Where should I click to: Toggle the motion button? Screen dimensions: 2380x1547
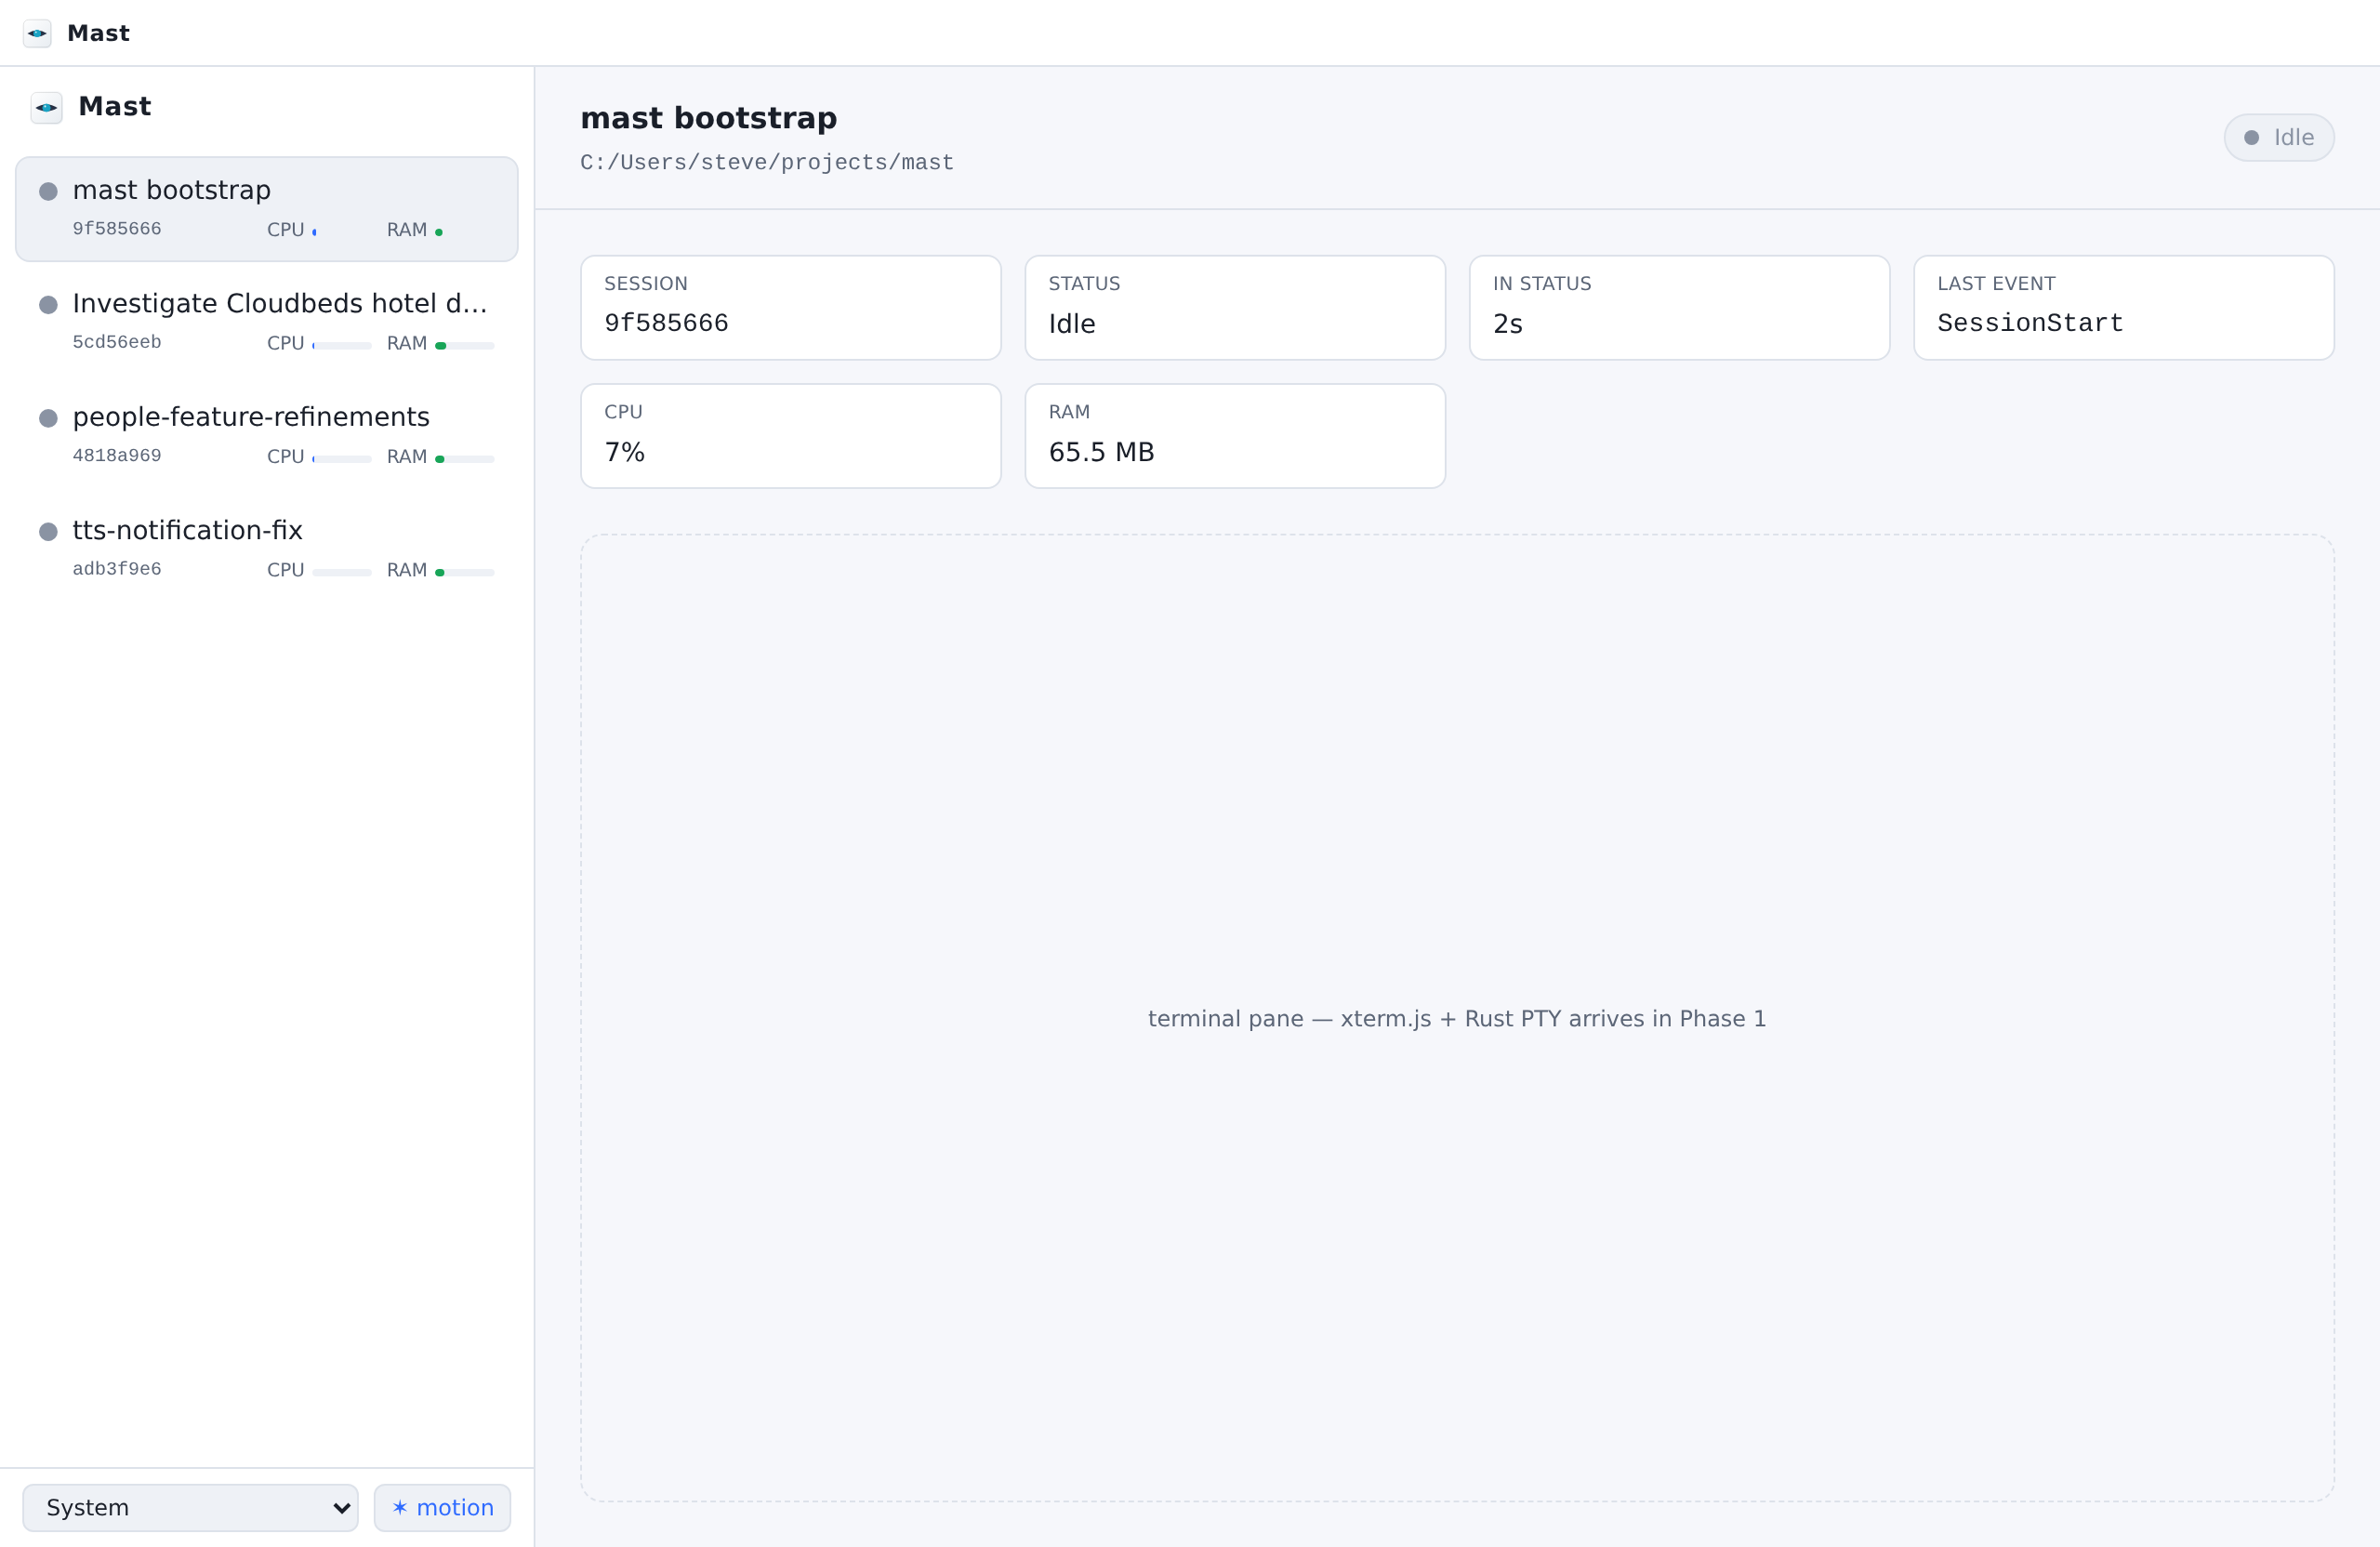click(x=442, y=1507)
